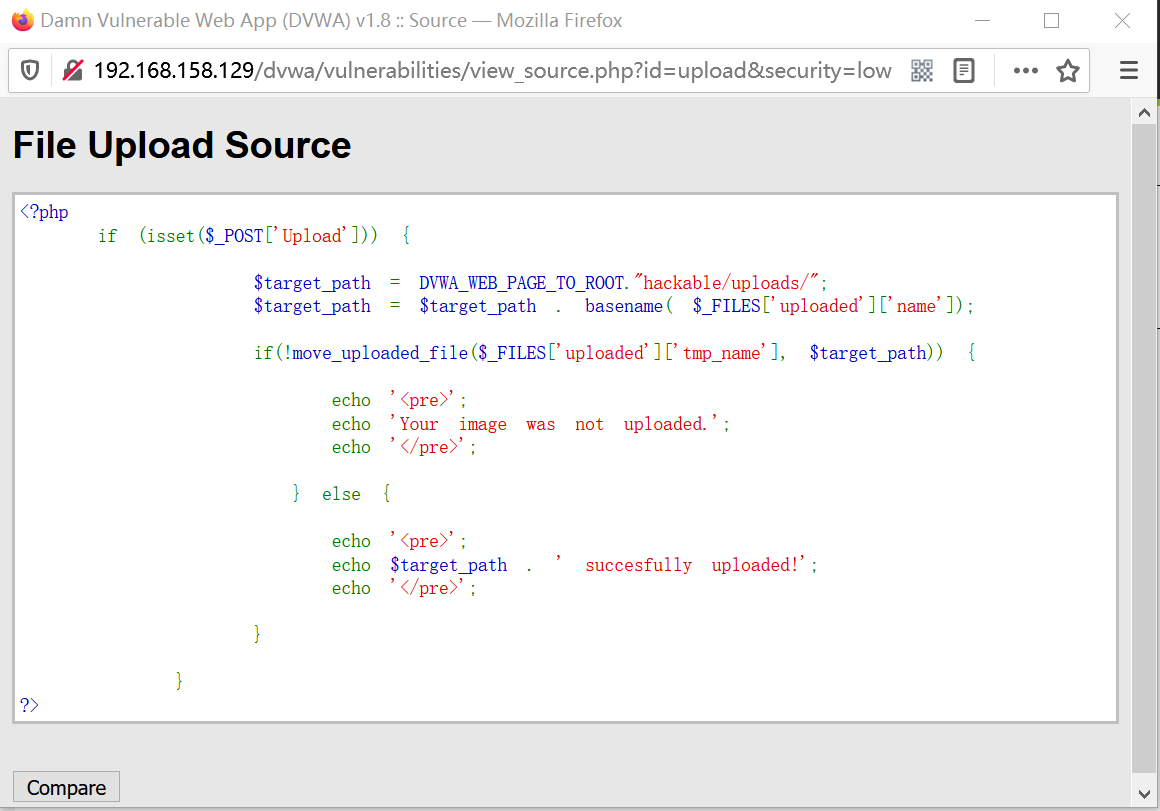Click the tracking protection shield icon
This screenshot has height=811, width=1160.
click(30, 71)
